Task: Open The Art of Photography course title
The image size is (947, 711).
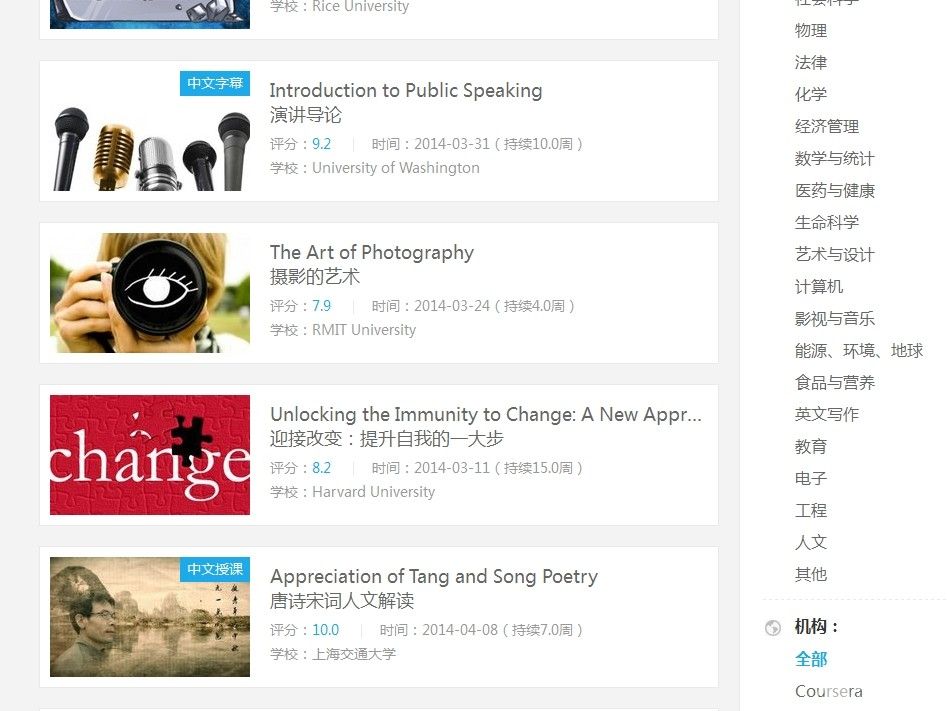Action: (372, 253)
